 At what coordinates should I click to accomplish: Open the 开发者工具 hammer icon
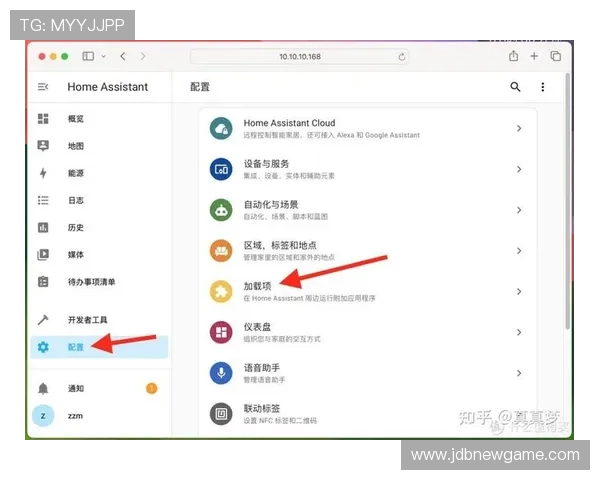(x=43, y=320)
